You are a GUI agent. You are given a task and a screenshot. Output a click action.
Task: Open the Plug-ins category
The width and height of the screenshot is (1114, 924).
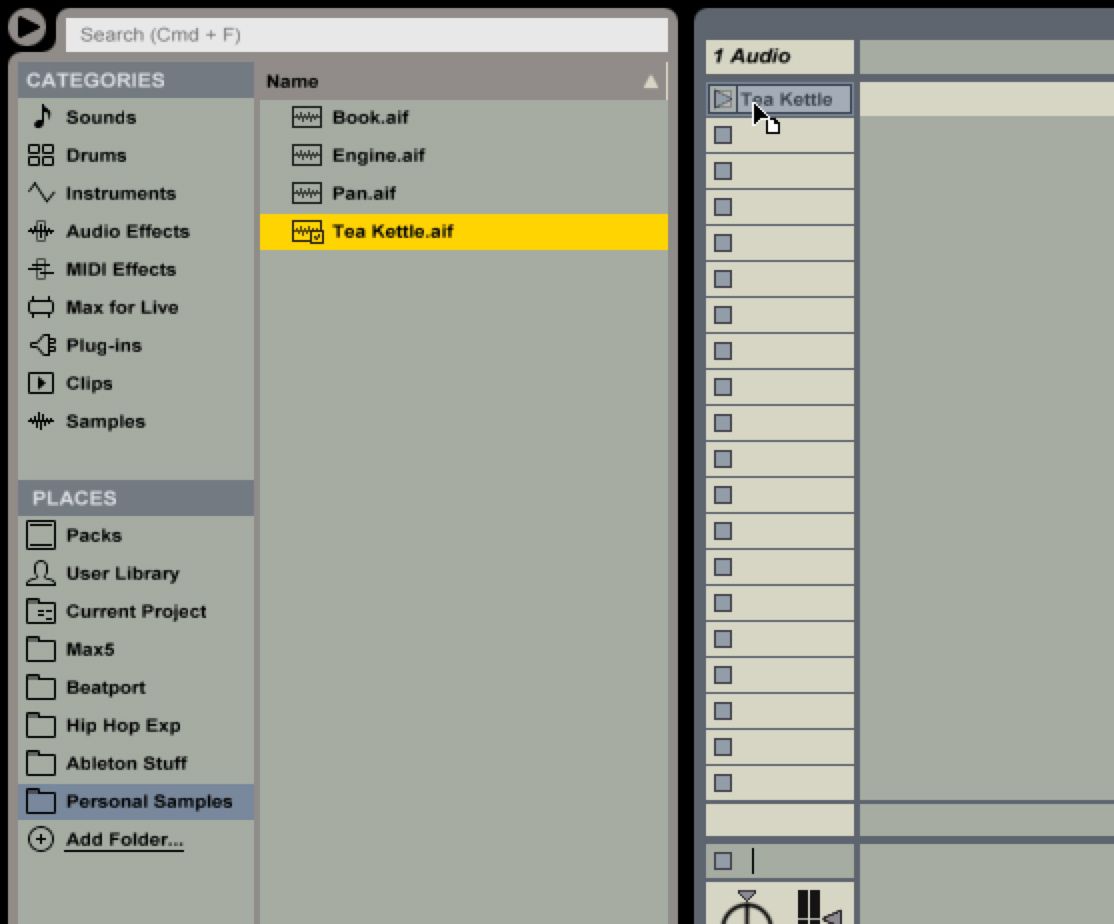(x=136, y=345)
